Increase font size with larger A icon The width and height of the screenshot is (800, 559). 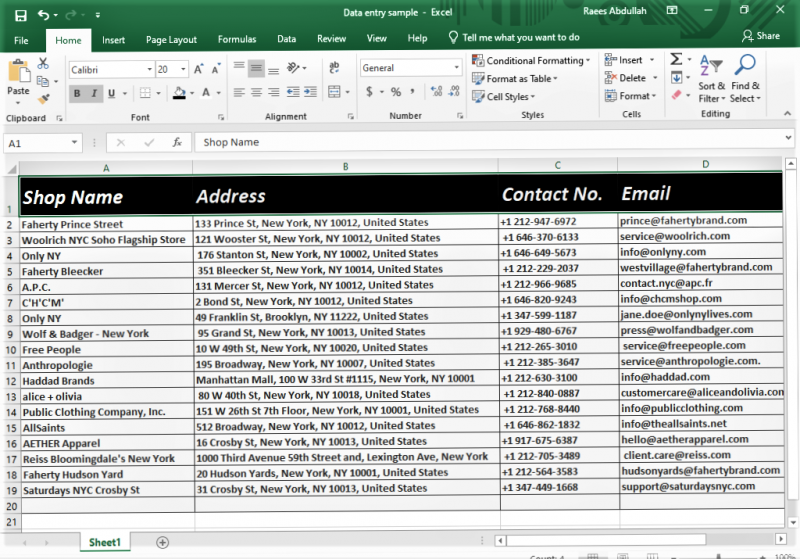198,69
